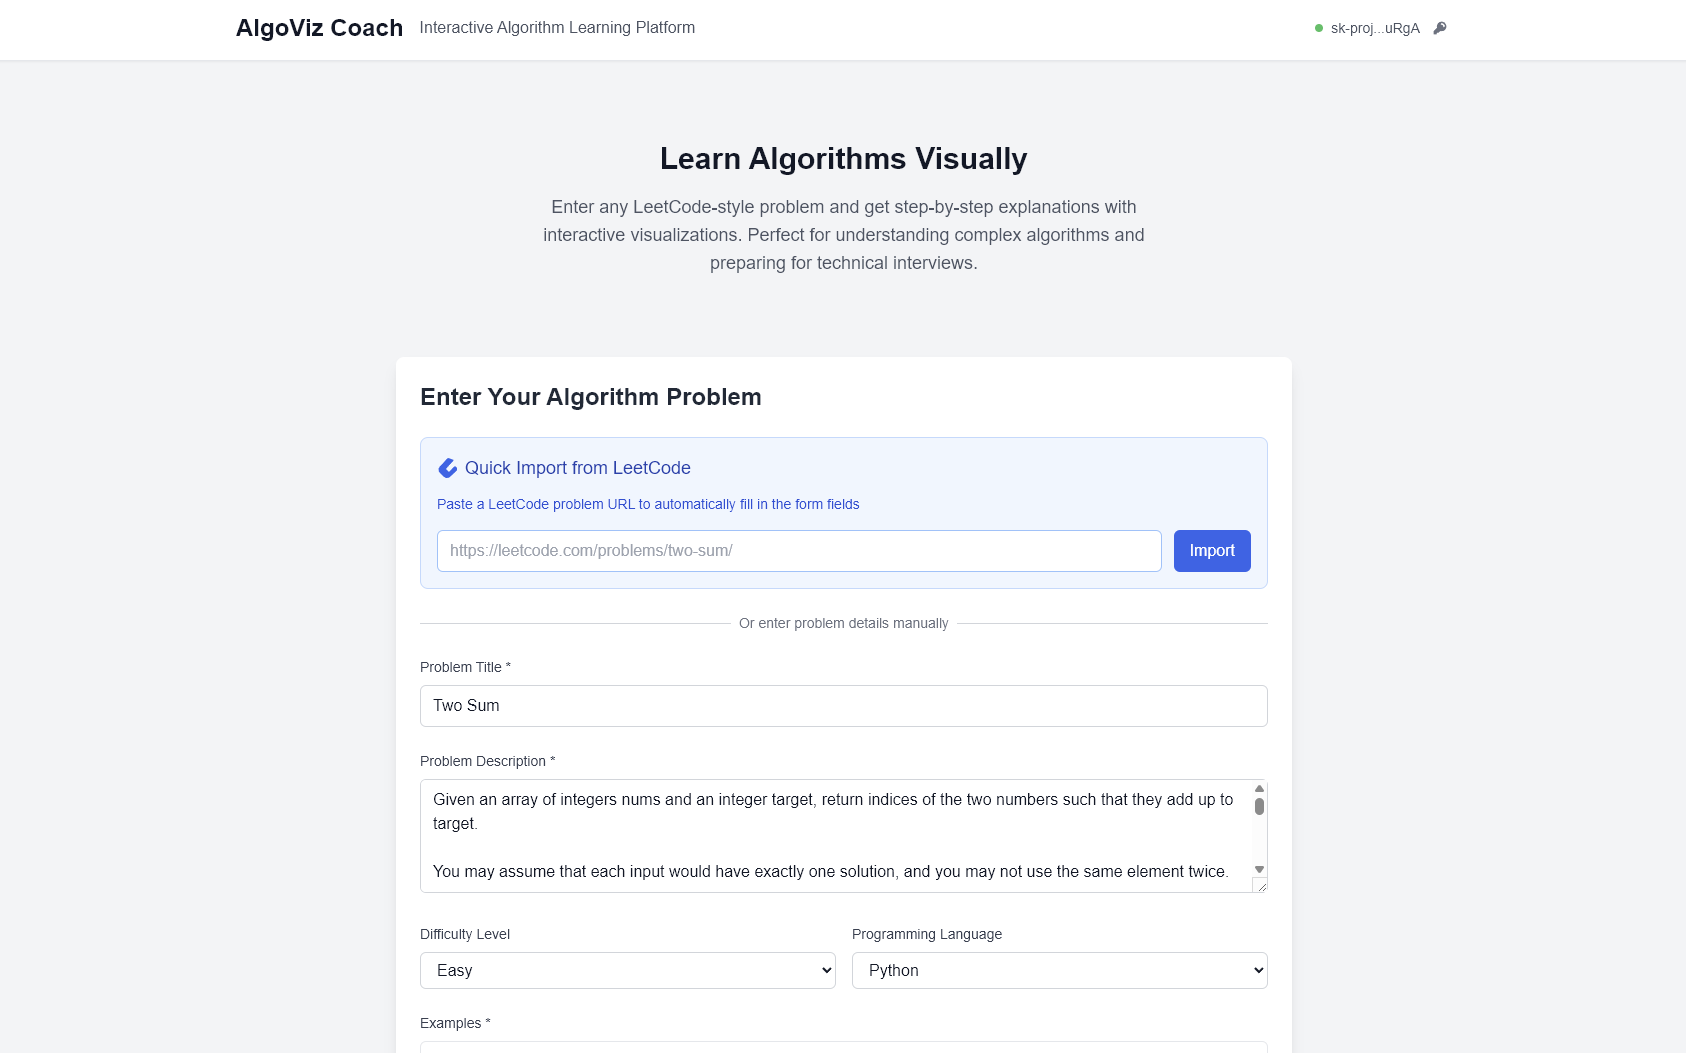The width and height of the screenshot is (1686, 1053).
Task: Click the Programming Language label
Action: tap(927, 934)
